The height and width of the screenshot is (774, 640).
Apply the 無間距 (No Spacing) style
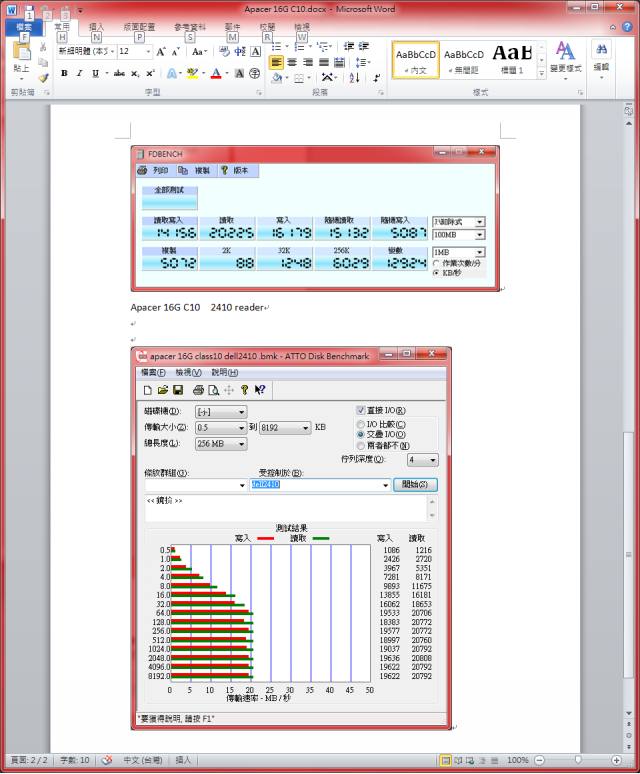[x=464, y=60]
